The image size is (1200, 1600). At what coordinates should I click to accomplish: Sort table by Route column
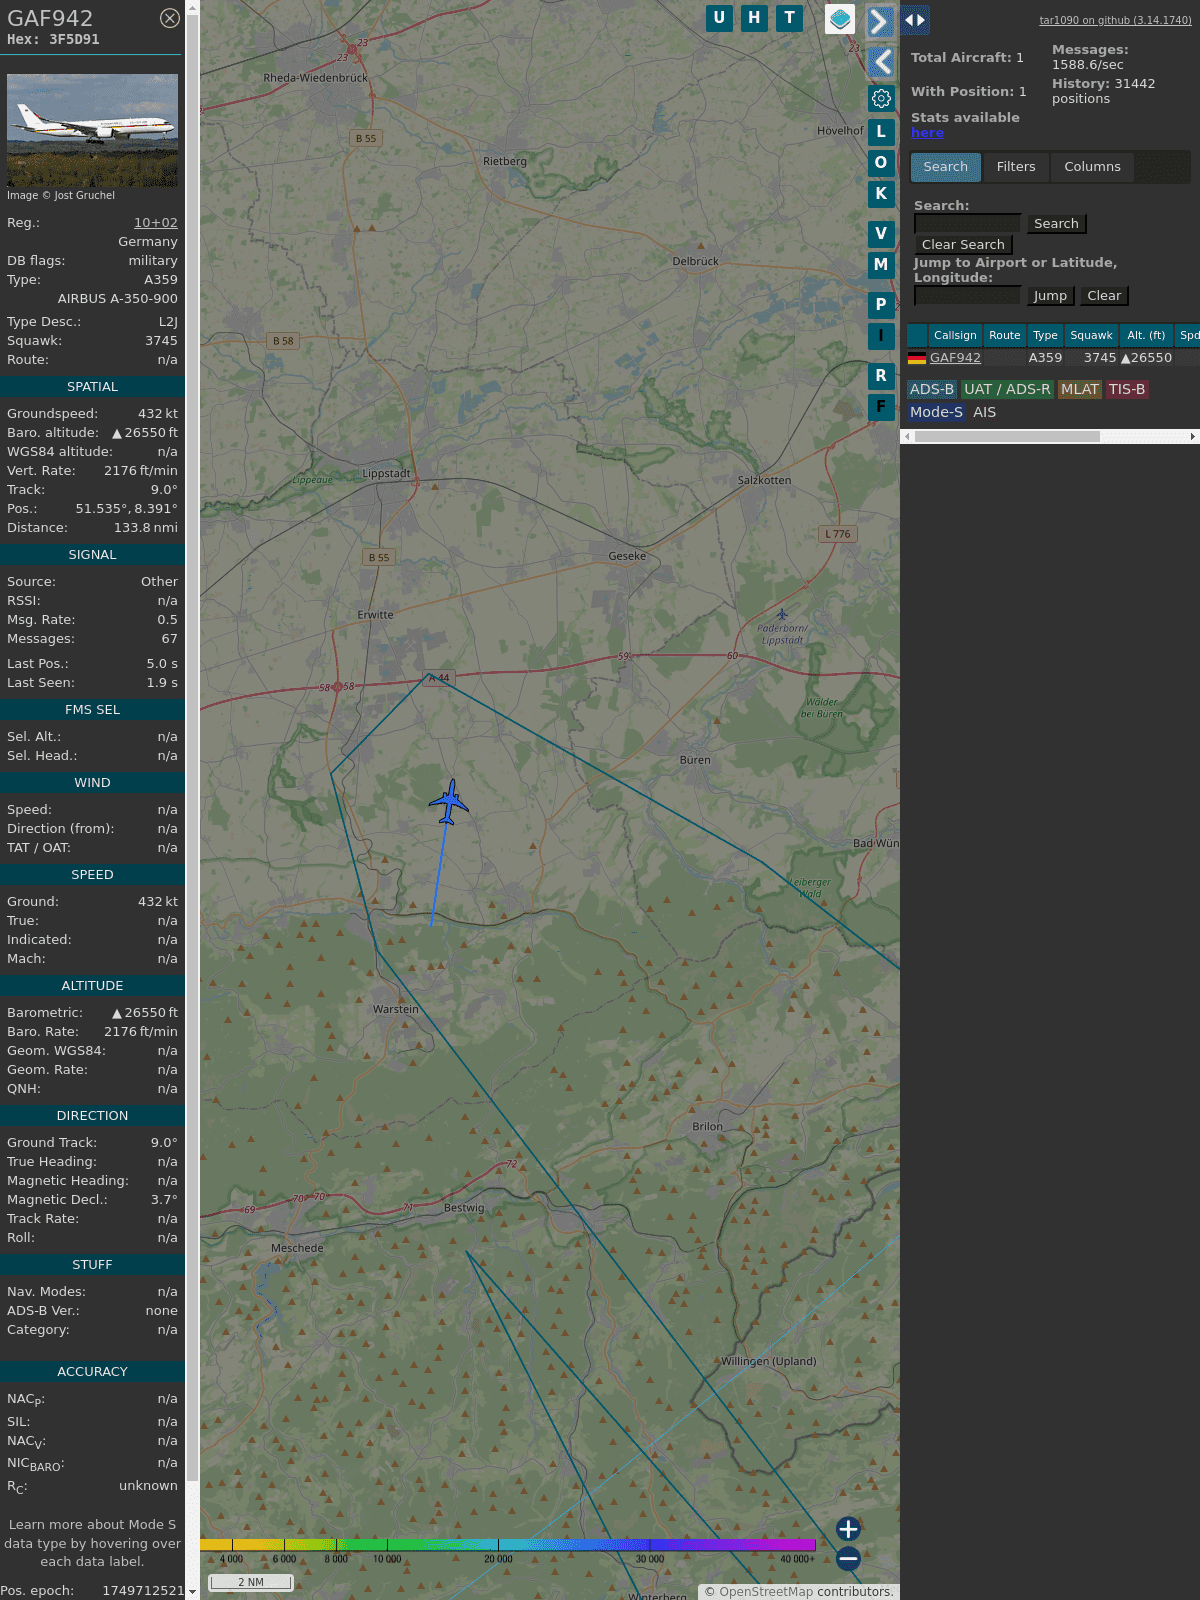point(1005,336)
